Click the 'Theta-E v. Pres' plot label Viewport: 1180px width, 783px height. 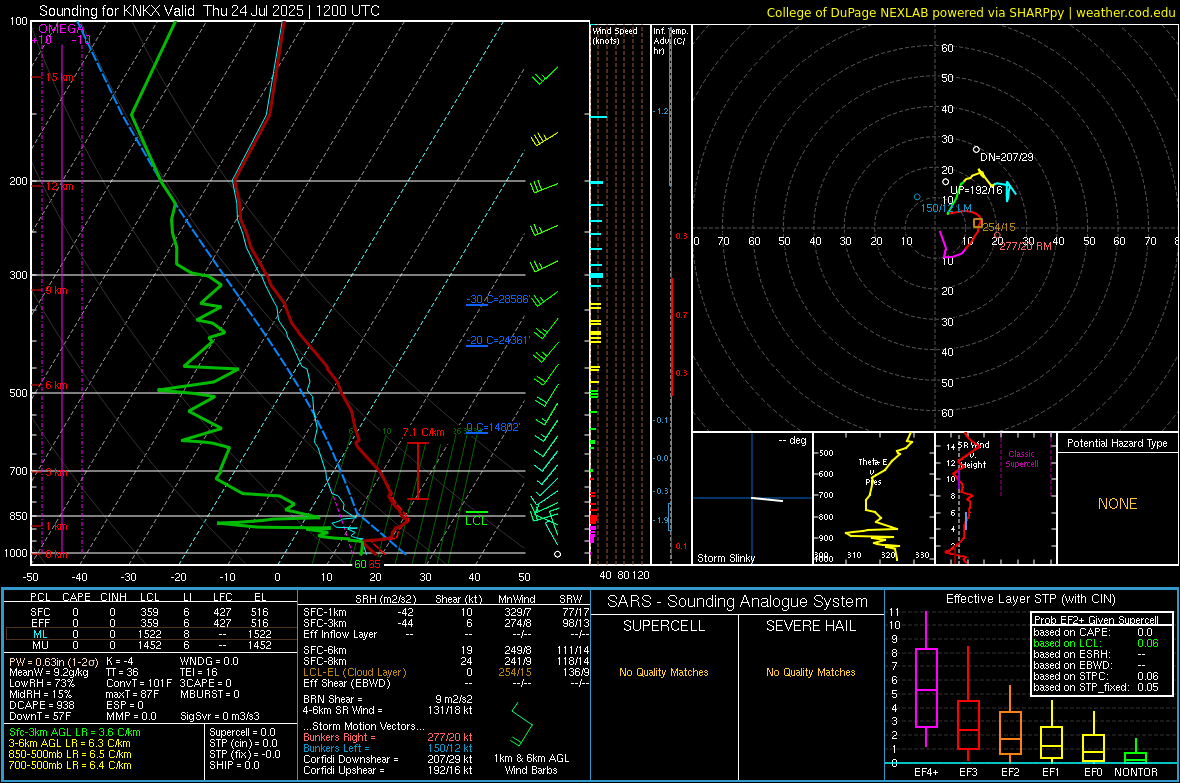point(873,471)
